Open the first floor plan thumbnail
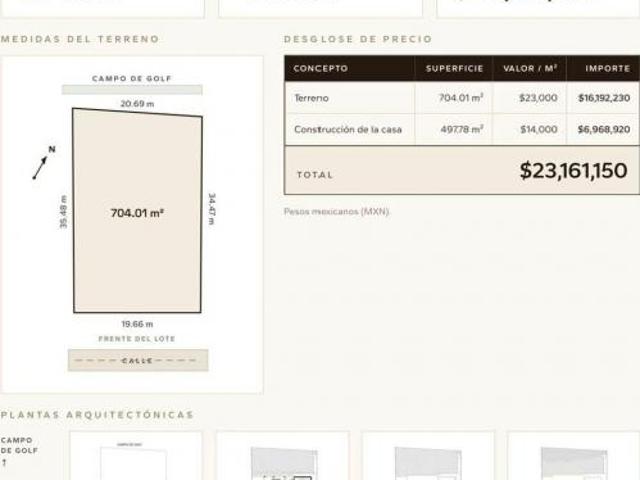 coord(136,456)
